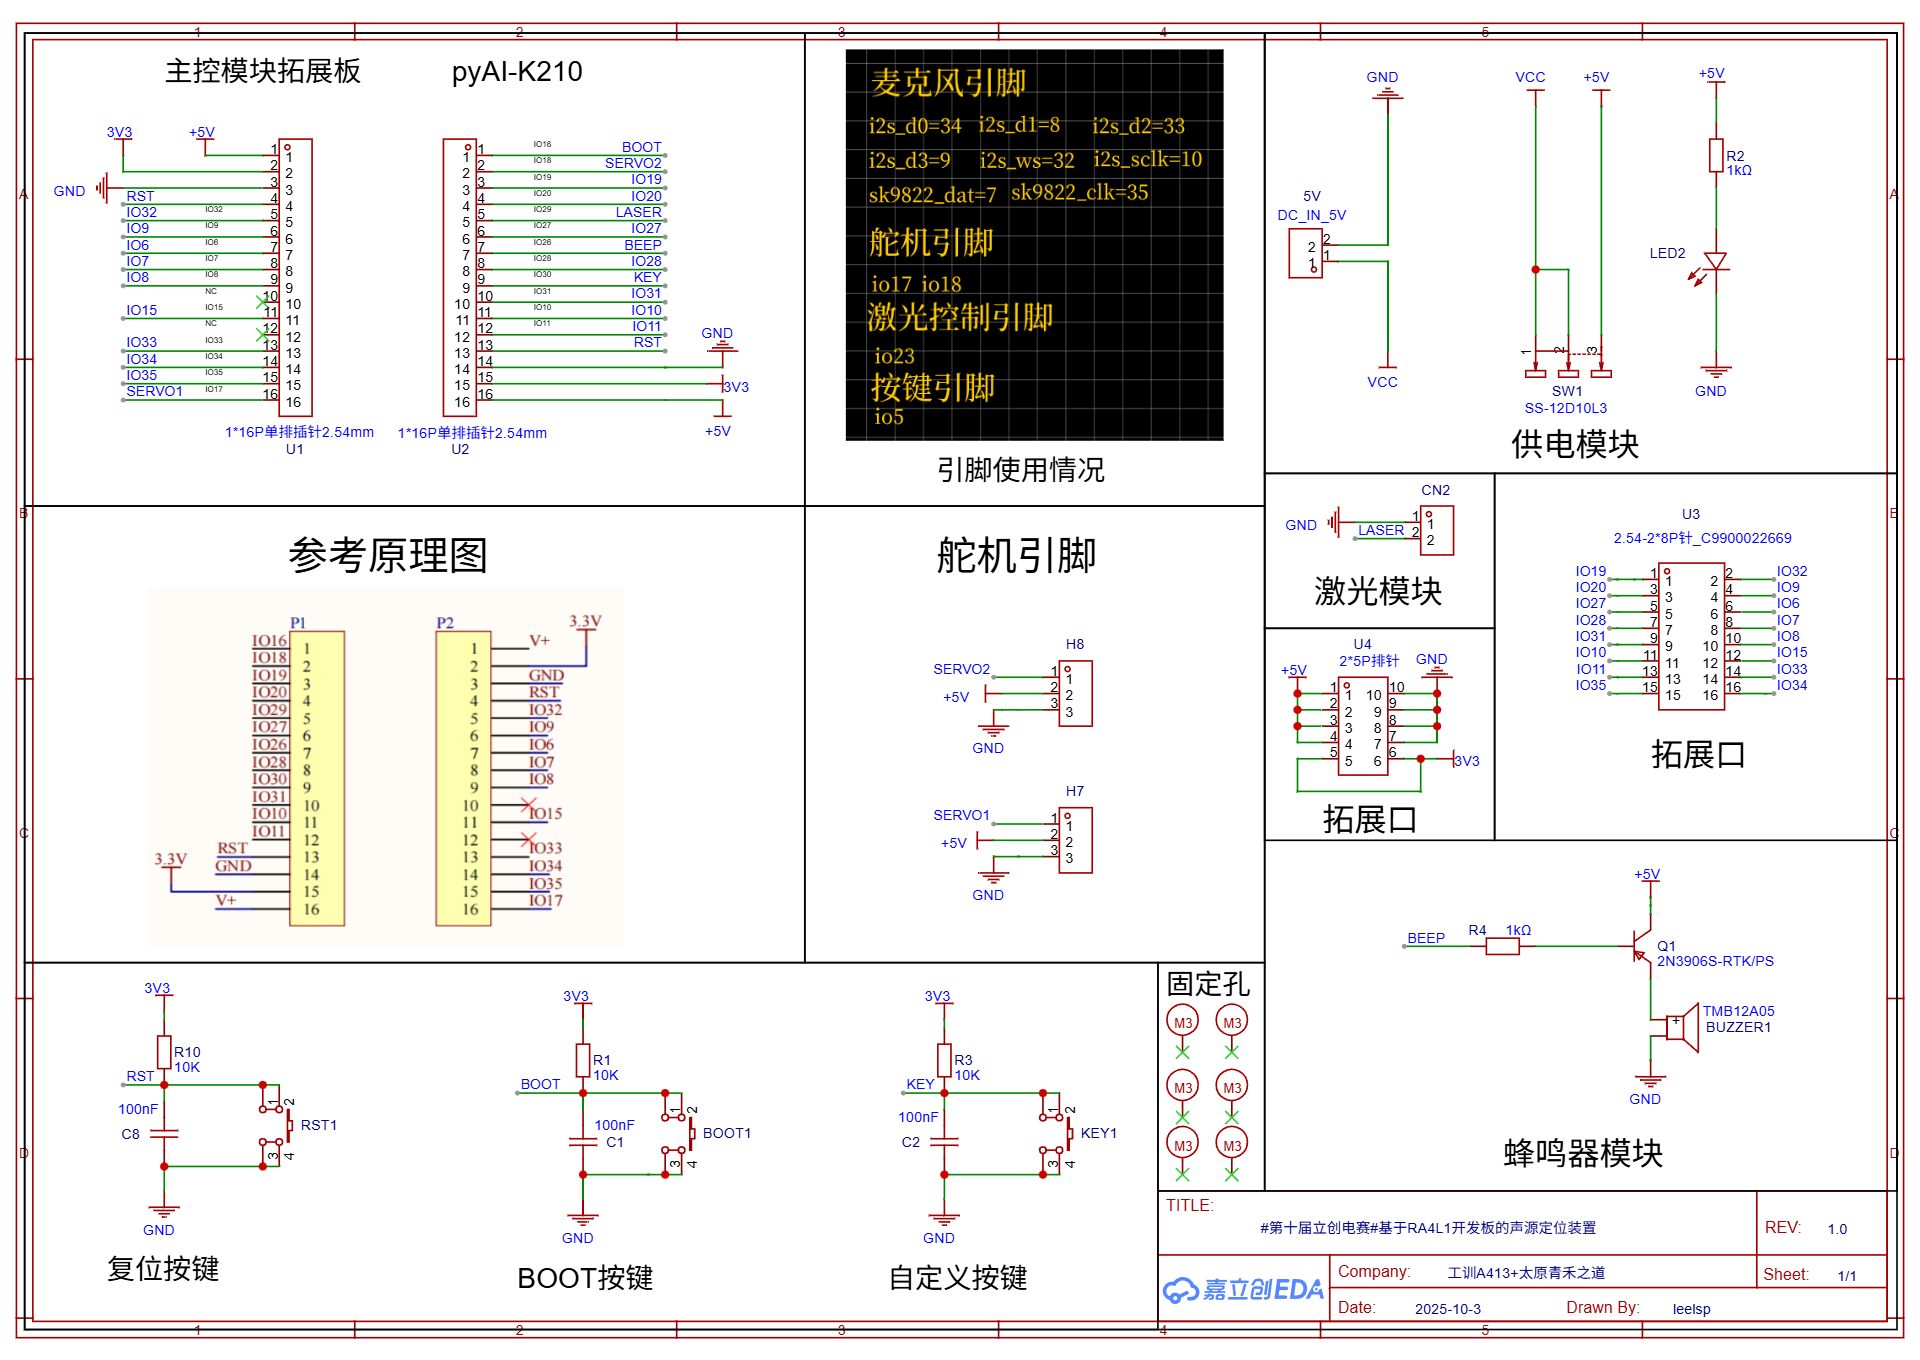The width and height of the screenshot is (1920, 1360).
Task: Select the R1 10K resistor symbol
Action: pyautogui.click(x=583, y=1060)
